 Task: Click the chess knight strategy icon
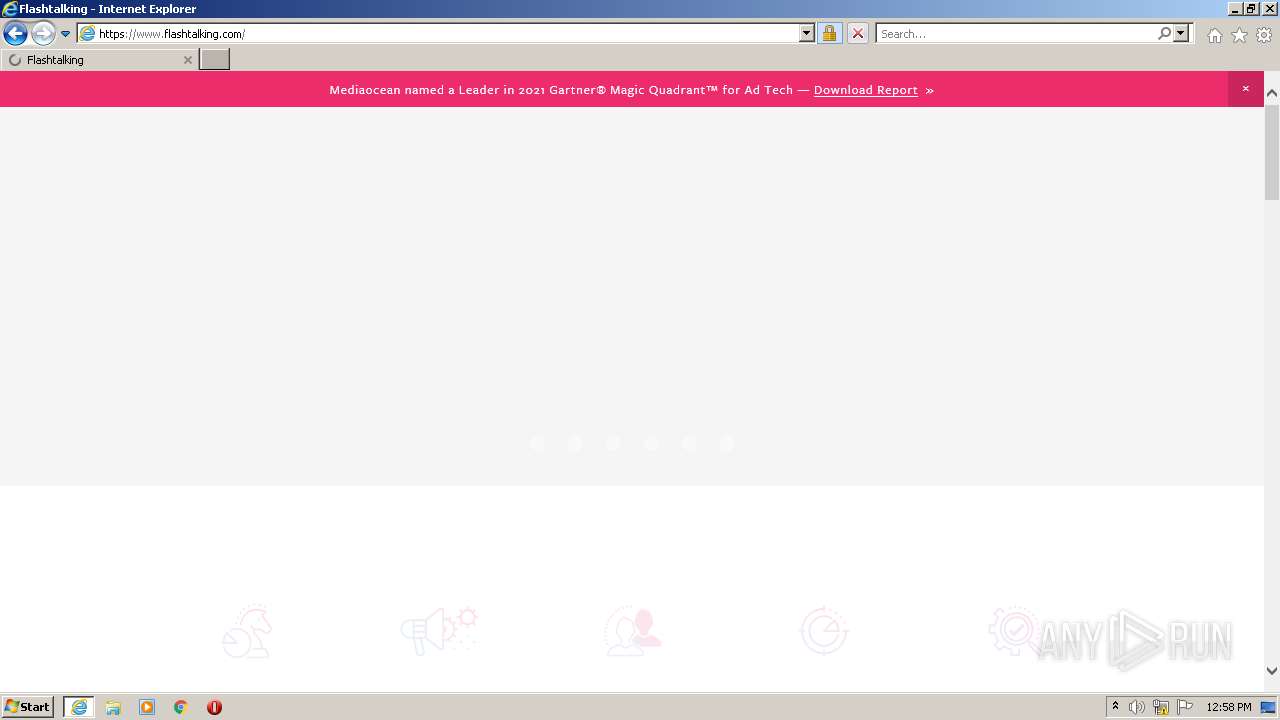247,631
